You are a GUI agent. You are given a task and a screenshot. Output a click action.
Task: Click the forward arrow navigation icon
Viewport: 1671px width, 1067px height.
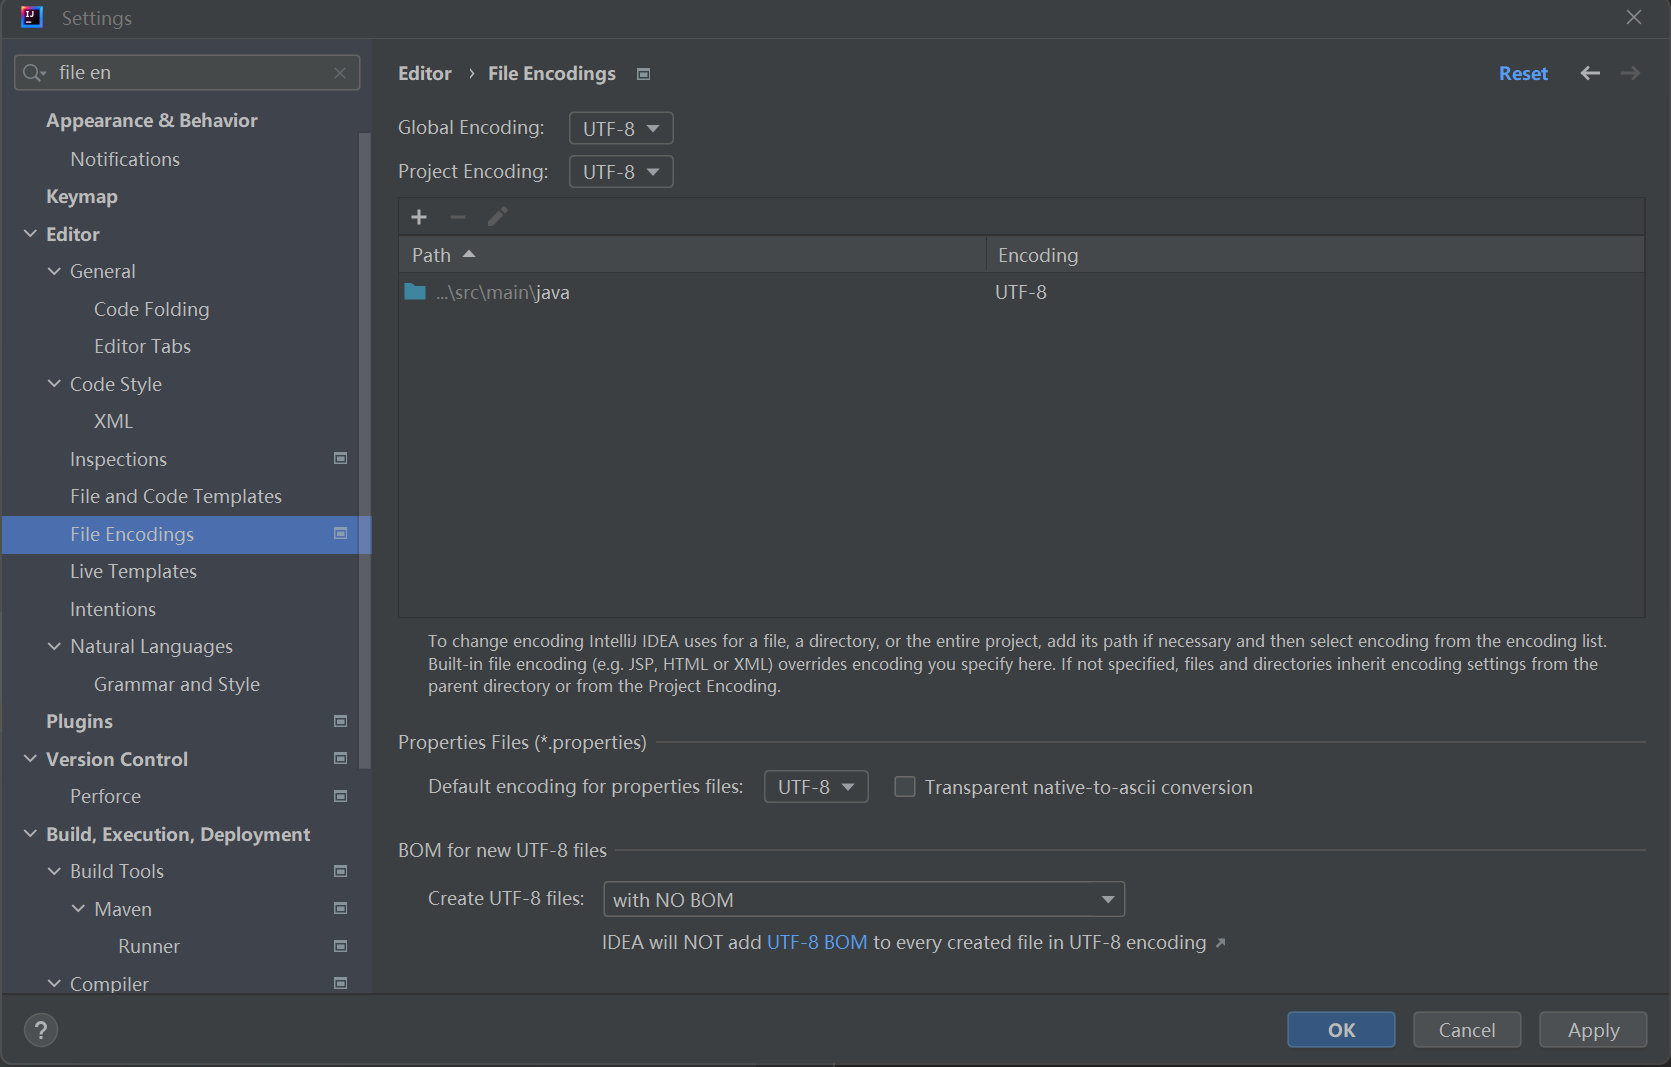(1630, 73)
